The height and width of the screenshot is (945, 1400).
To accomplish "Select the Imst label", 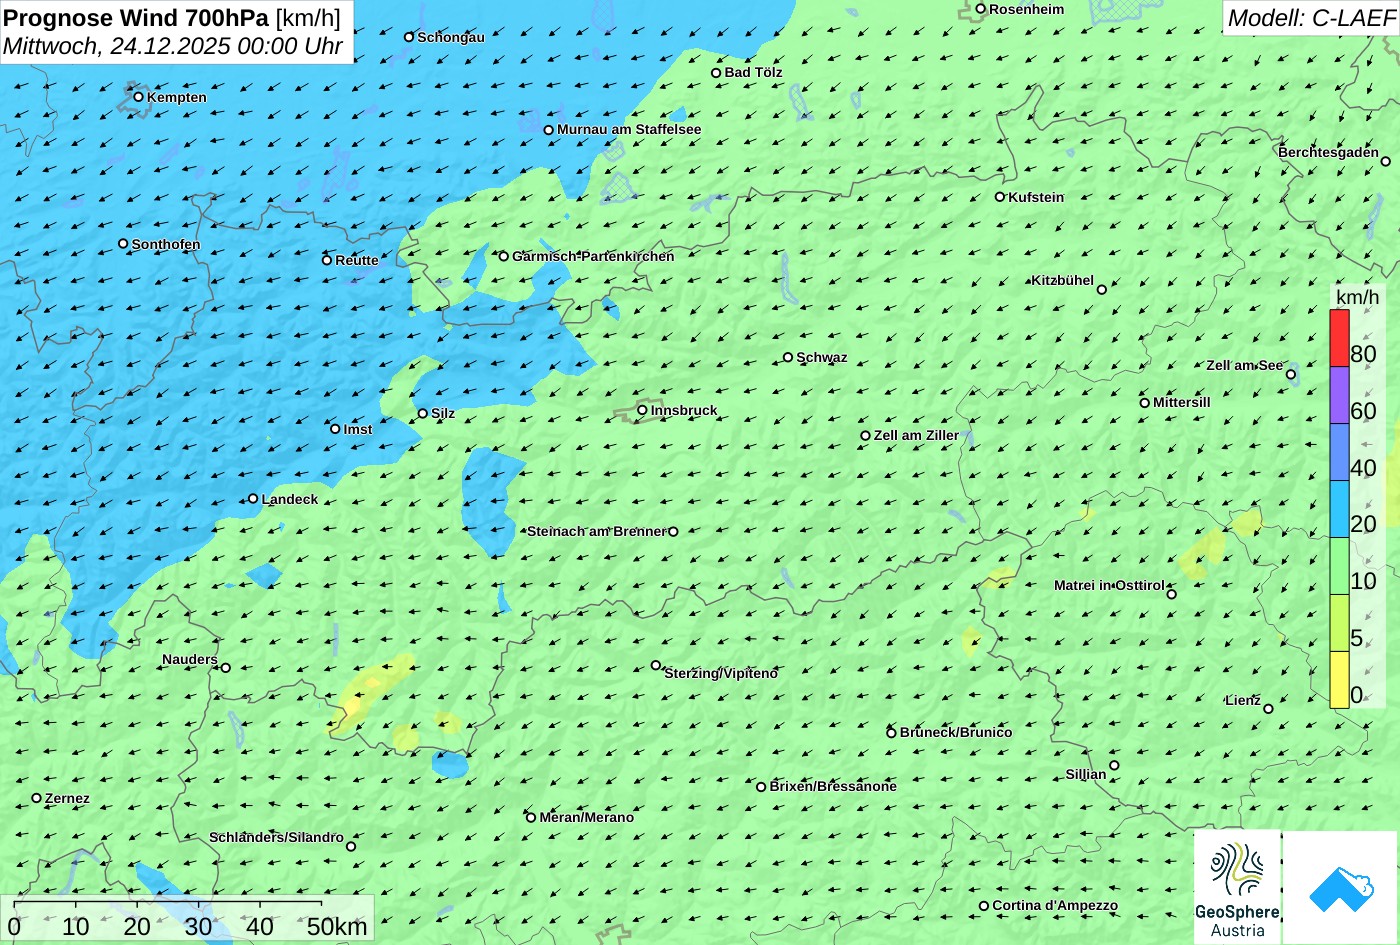I will 358,429.
